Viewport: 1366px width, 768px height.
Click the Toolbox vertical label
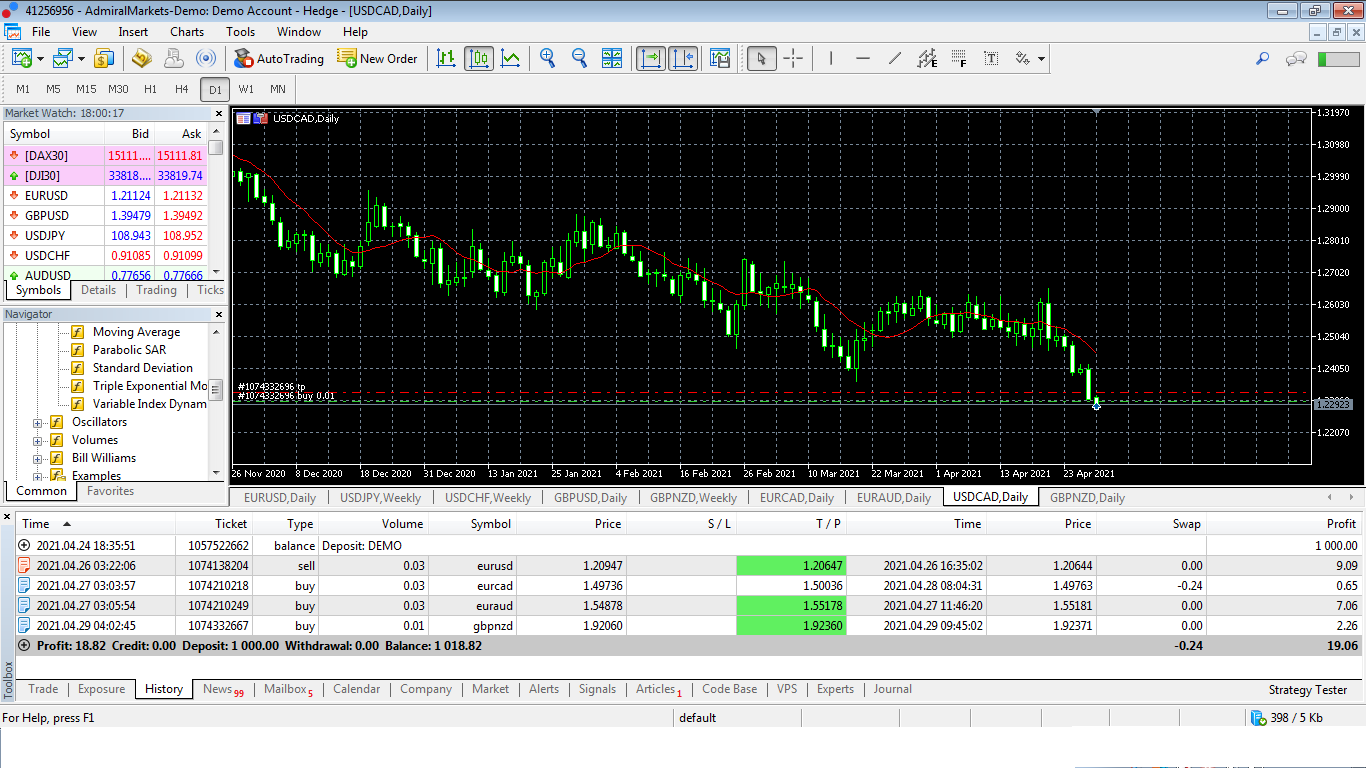[8, 680]
